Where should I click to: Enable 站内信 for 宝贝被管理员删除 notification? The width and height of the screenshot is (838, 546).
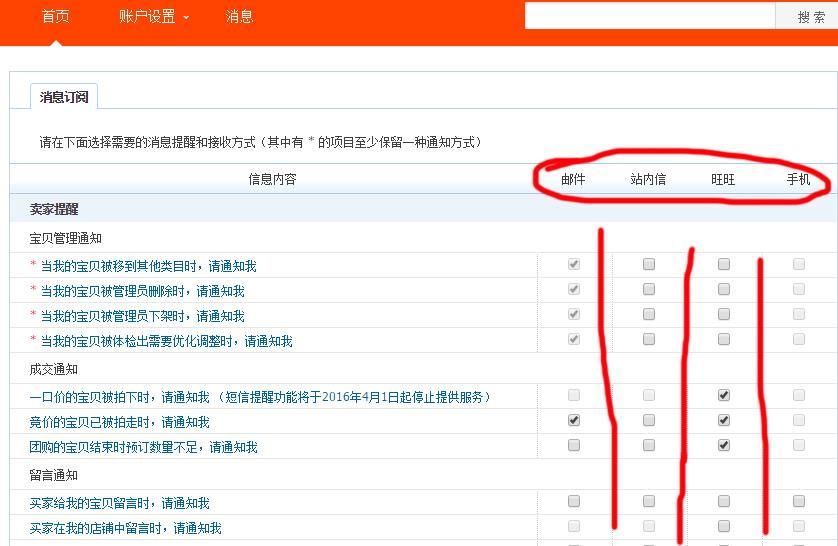tap(649, 290)
